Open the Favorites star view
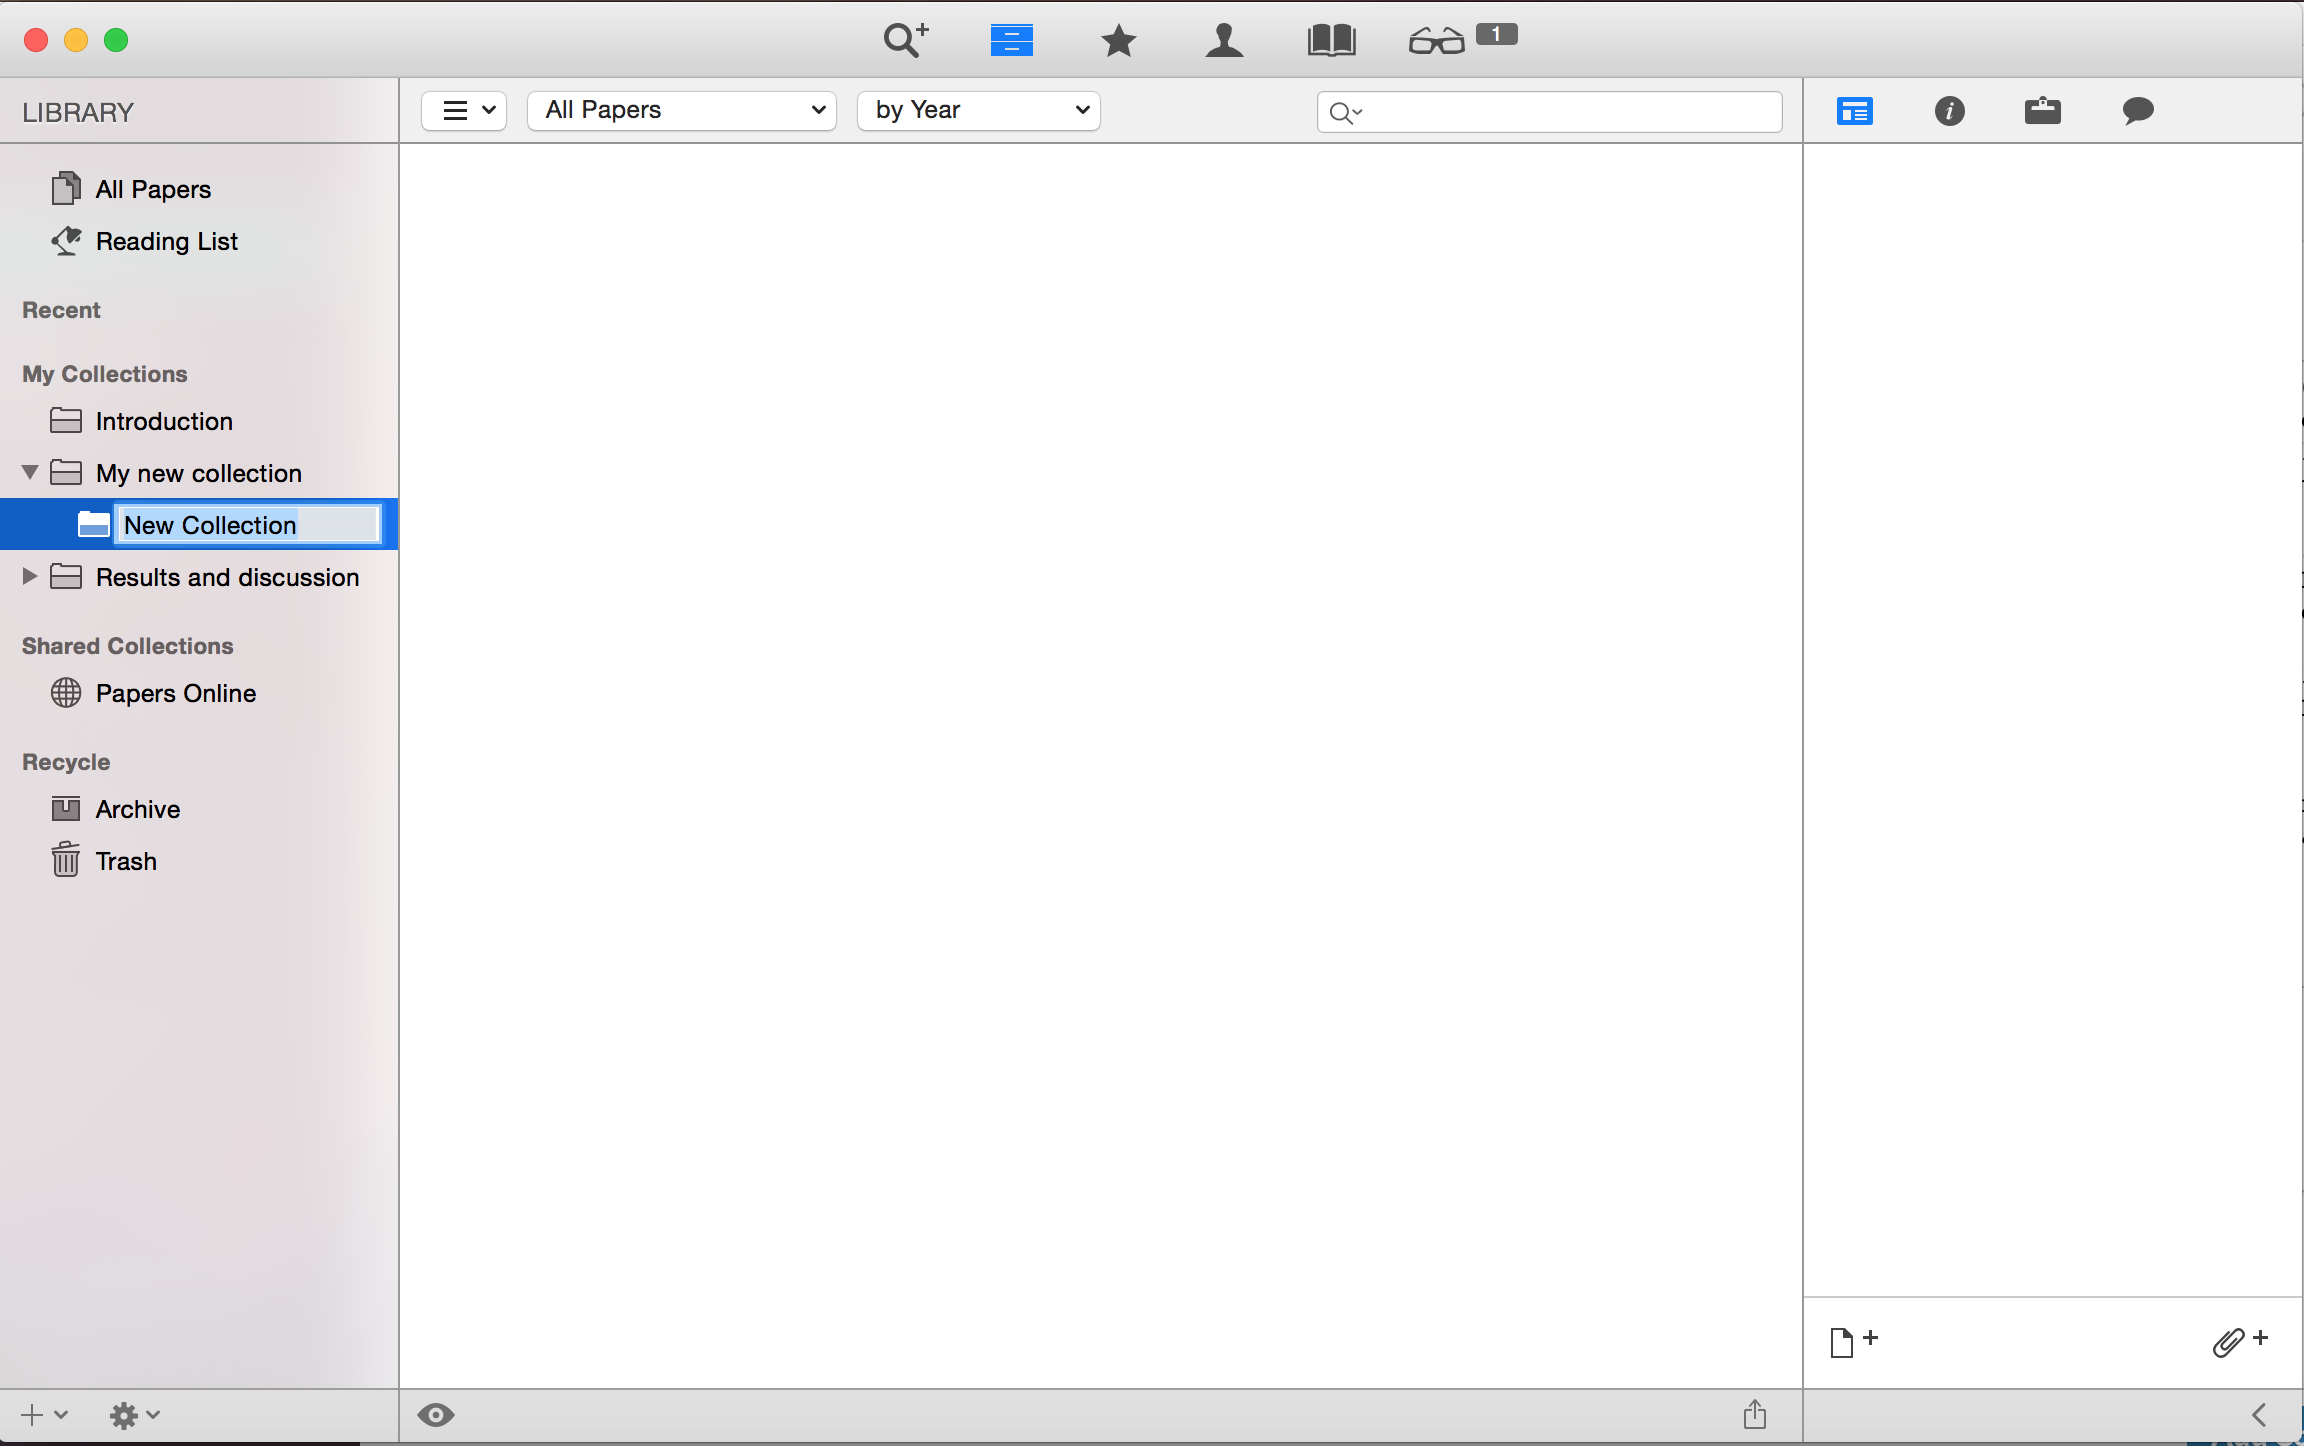Viewport: 2304px width, 1446px height. [x=1118, y=41]
